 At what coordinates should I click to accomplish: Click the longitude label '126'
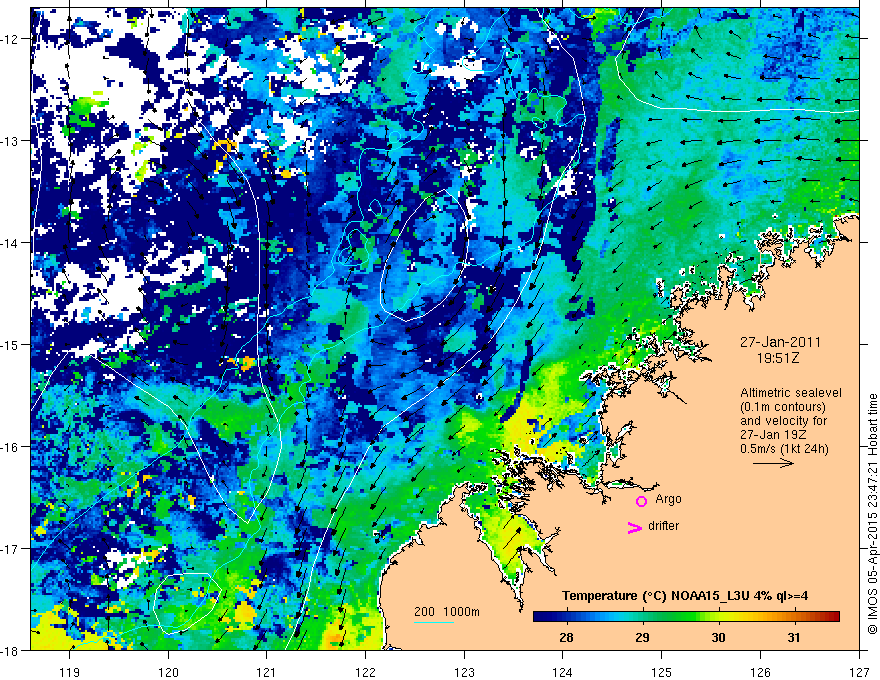pos(760,672)
